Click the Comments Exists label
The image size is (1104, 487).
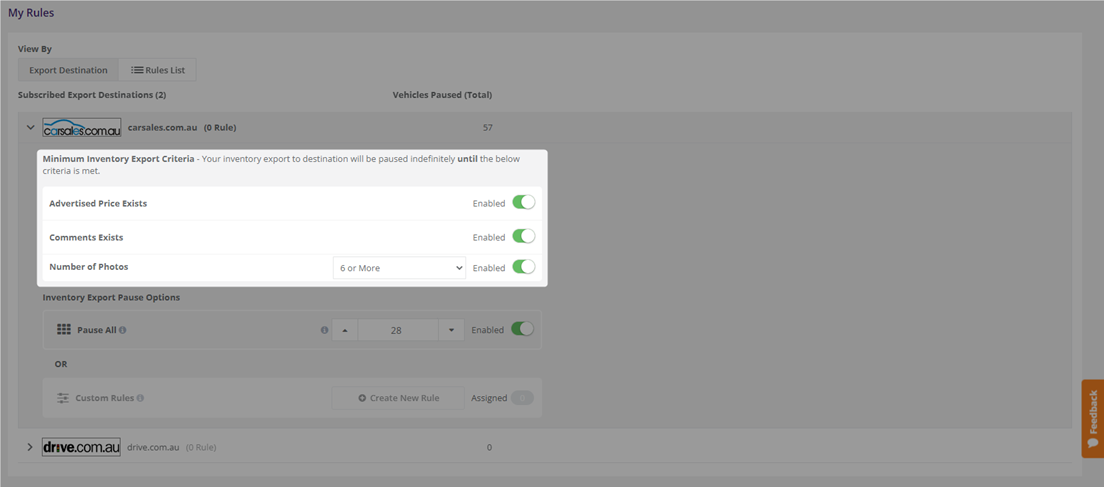86,237
